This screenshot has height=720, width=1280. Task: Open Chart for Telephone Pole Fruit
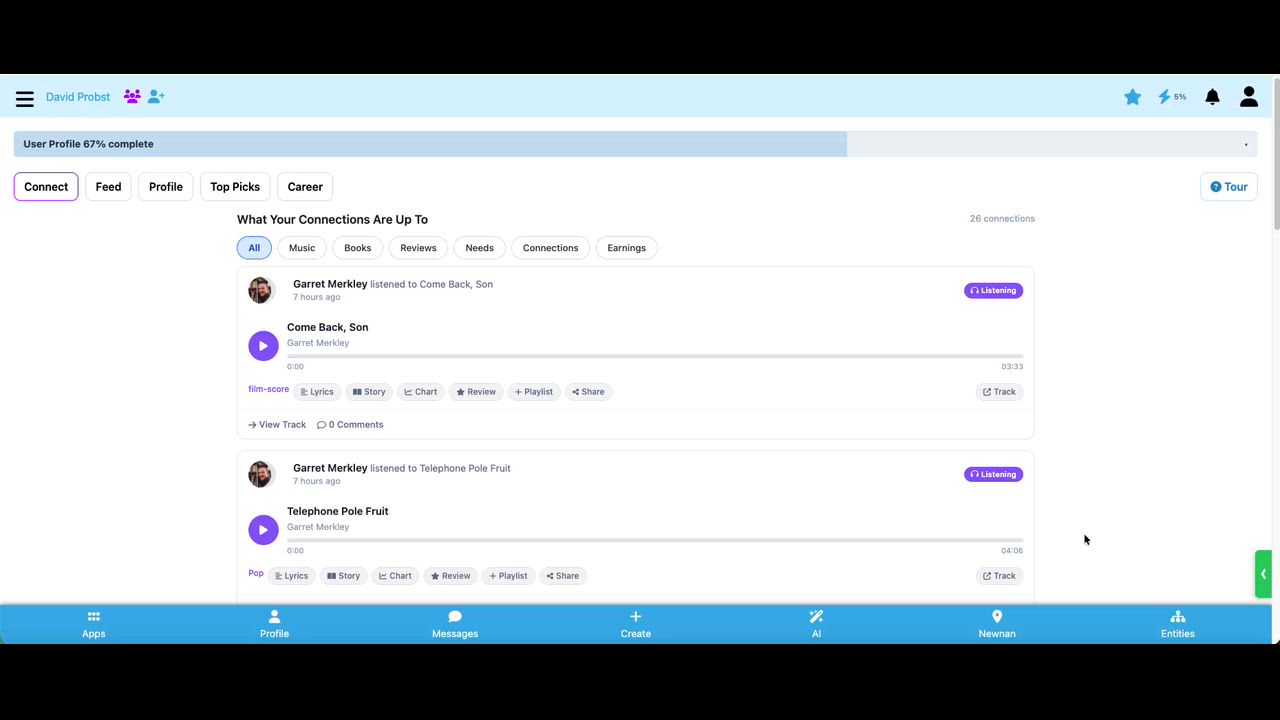(395, 576)
